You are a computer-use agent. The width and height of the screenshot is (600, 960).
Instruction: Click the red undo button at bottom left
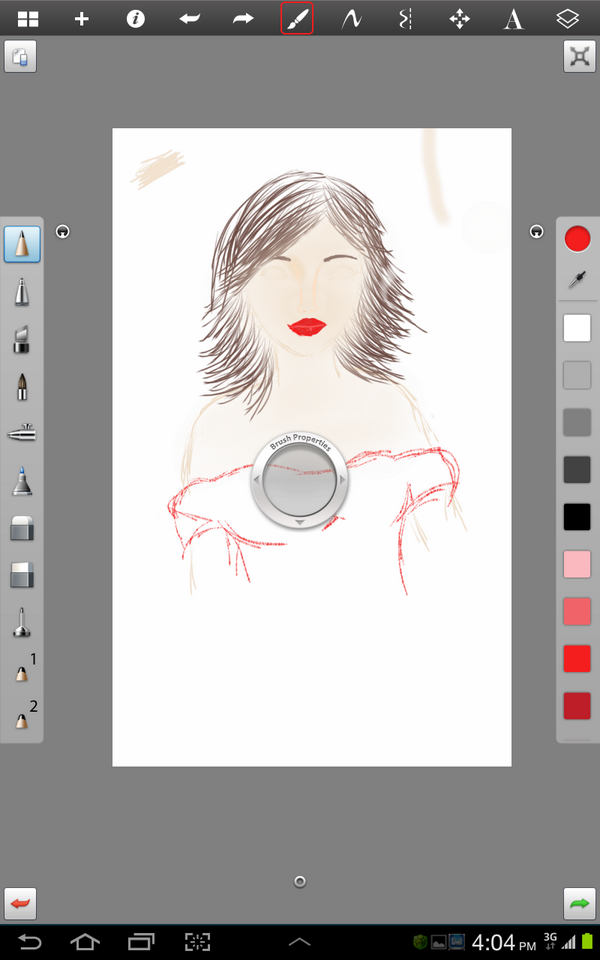[20, 904]
